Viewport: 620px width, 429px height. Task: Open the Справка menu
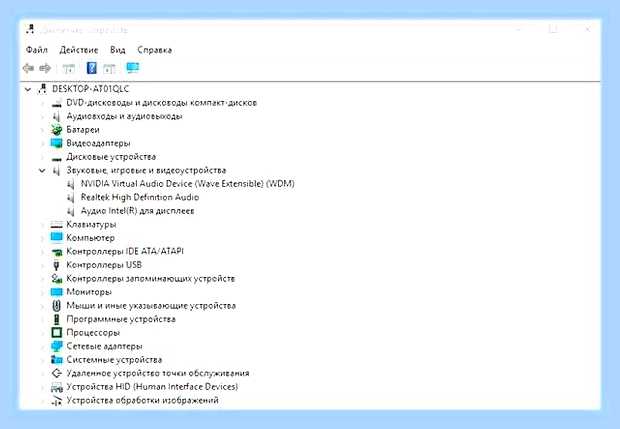[155, 50]
